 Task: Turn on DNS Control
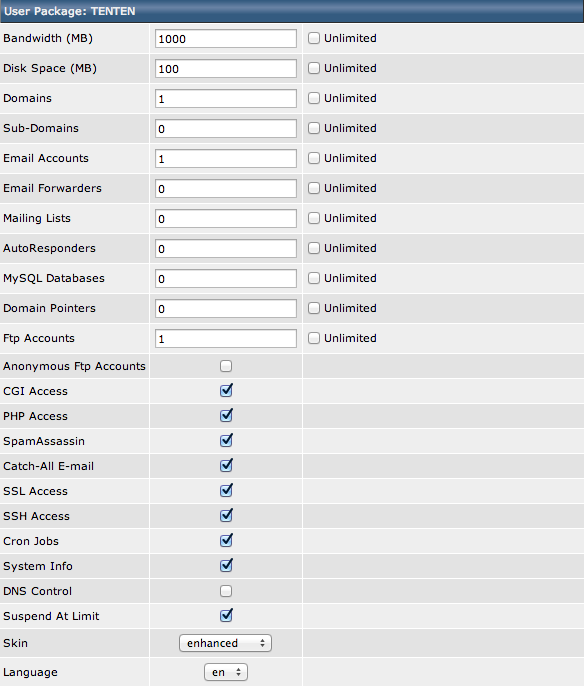226,591
